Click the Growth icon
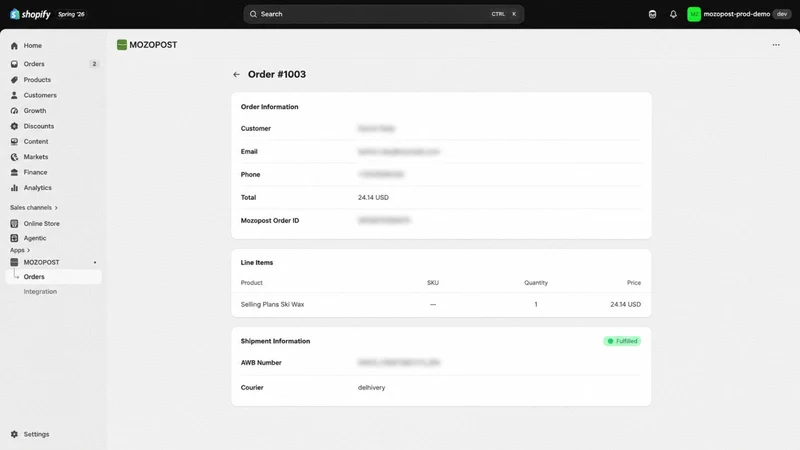The width and height of the screenshot is (800, 450). (14, 111)
